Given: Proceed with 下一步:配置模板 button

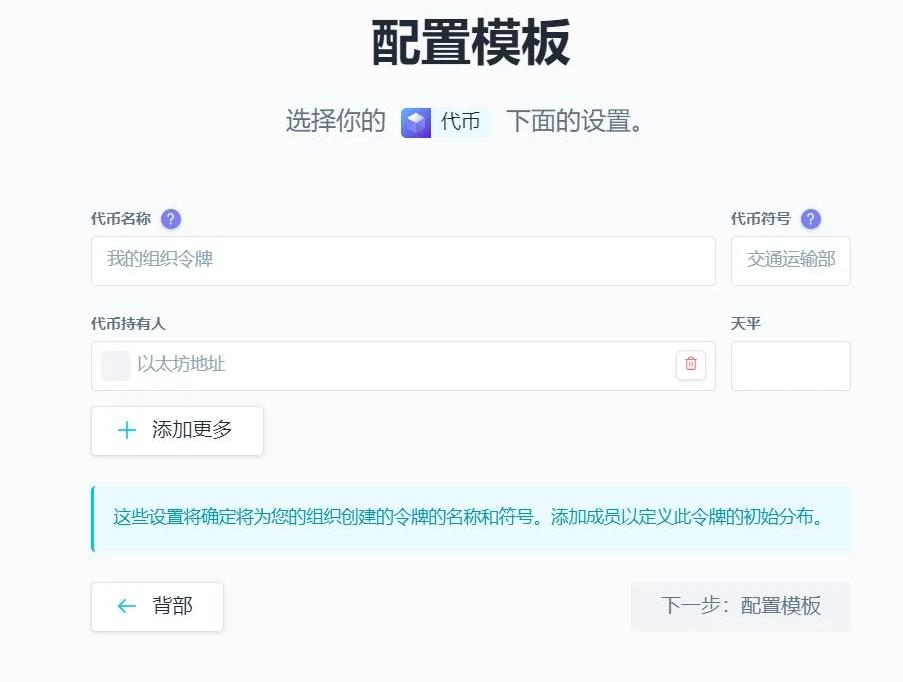Looking at the screenshot, I should coord(740,606).
